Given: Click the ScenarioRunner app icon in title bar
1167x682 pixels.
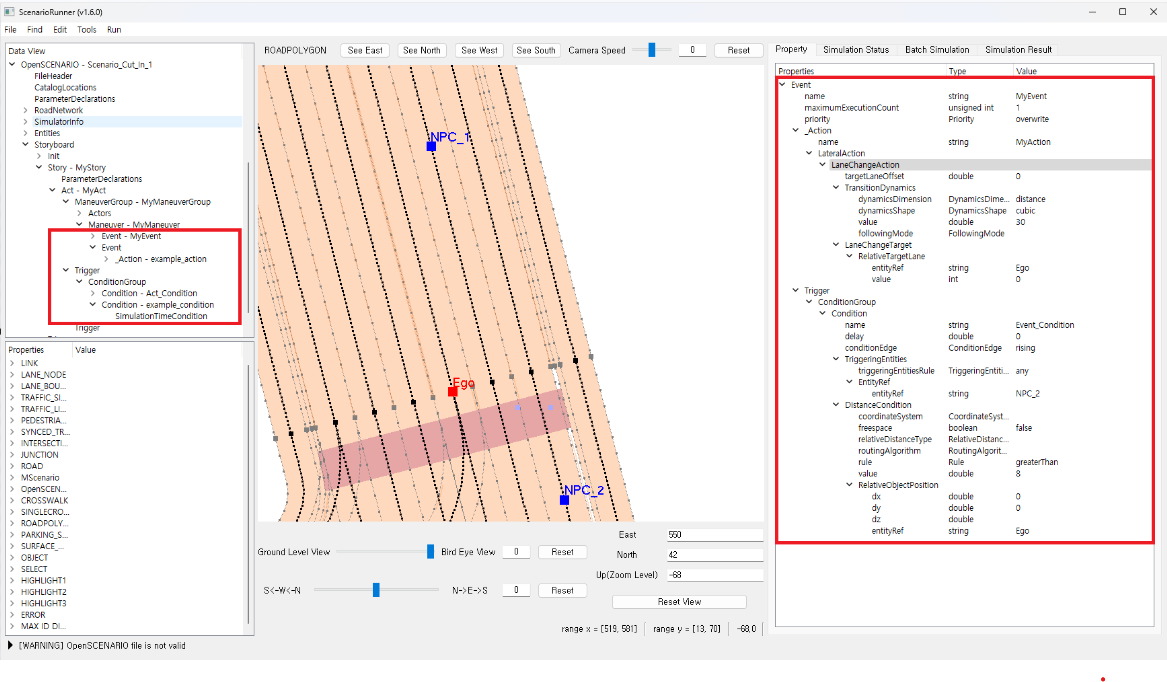Looking at the screenshot, I should [x=10, y=12].
